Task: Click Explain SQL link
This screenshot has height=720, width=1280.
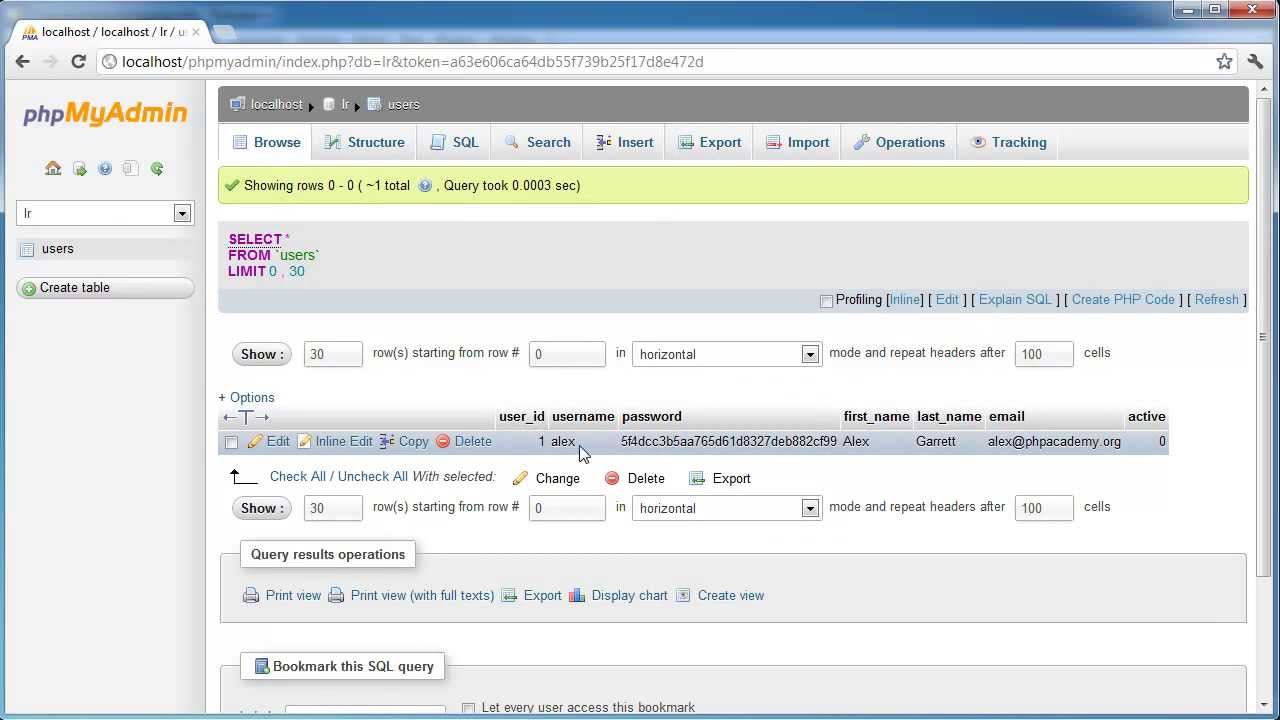Action: pos(1015,299)
